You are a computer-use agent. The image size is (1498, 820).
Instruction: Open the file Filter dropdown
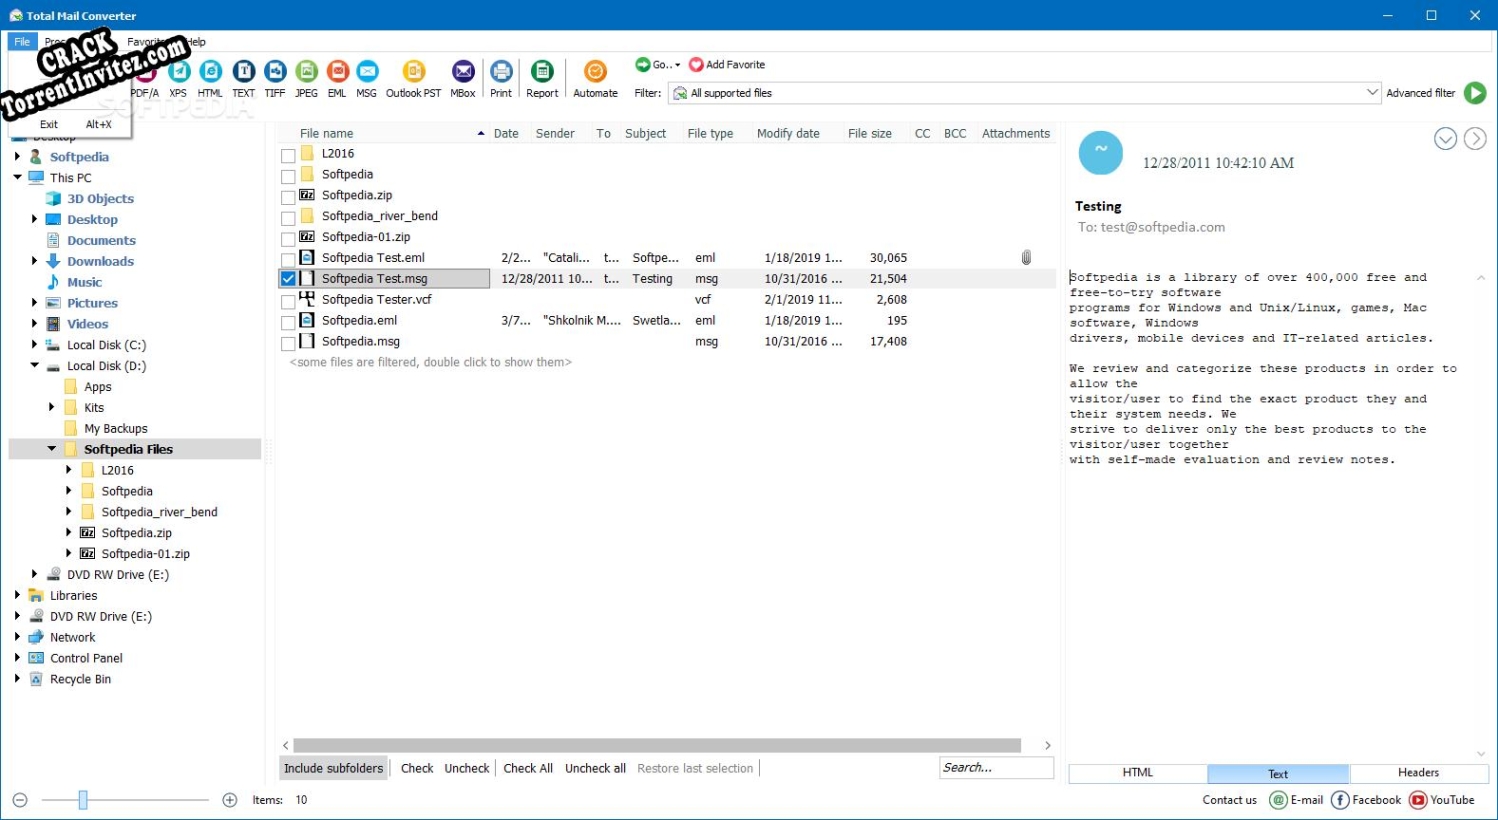1372,93
